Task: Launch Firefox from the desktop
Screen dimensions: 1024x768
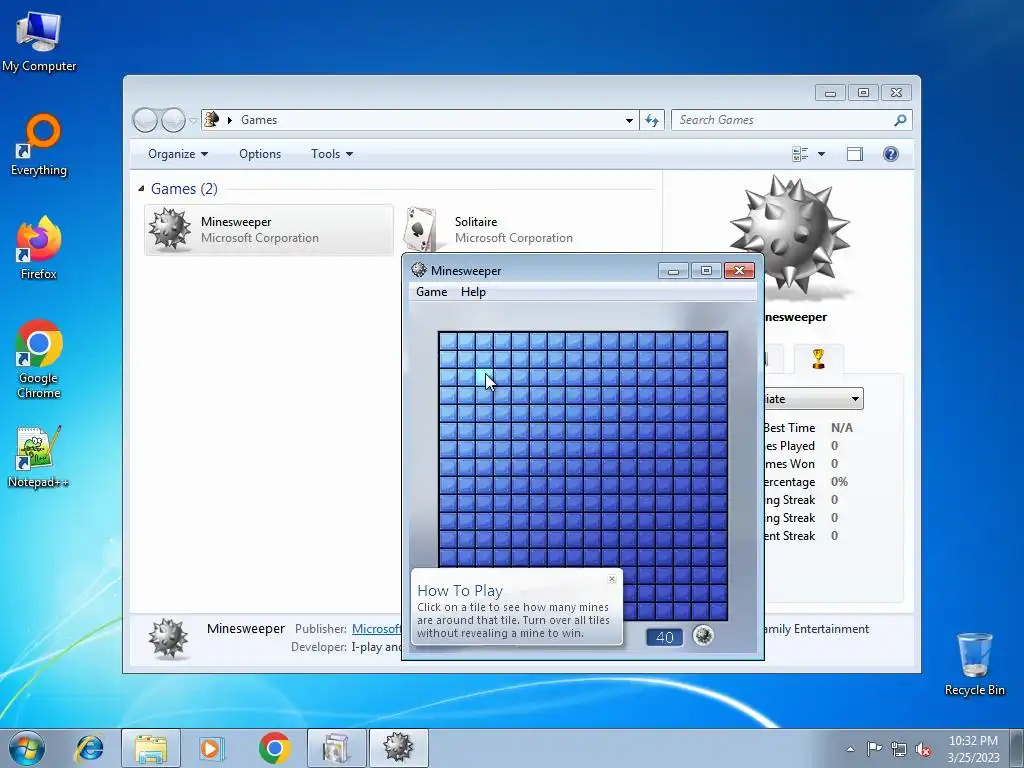Action: tap(39, 248)
